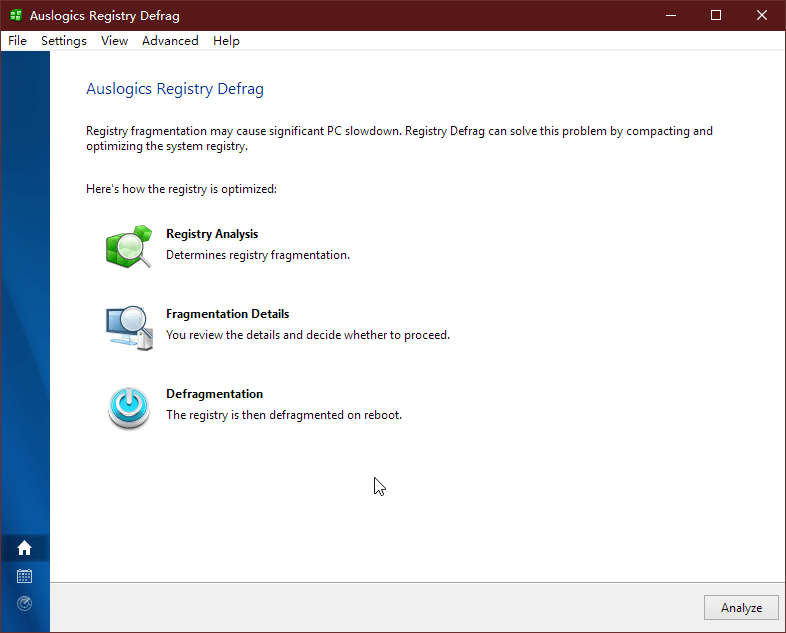The image size is (786, 633).
Task: Expand the View menu
Action: [x=114, y=41]
